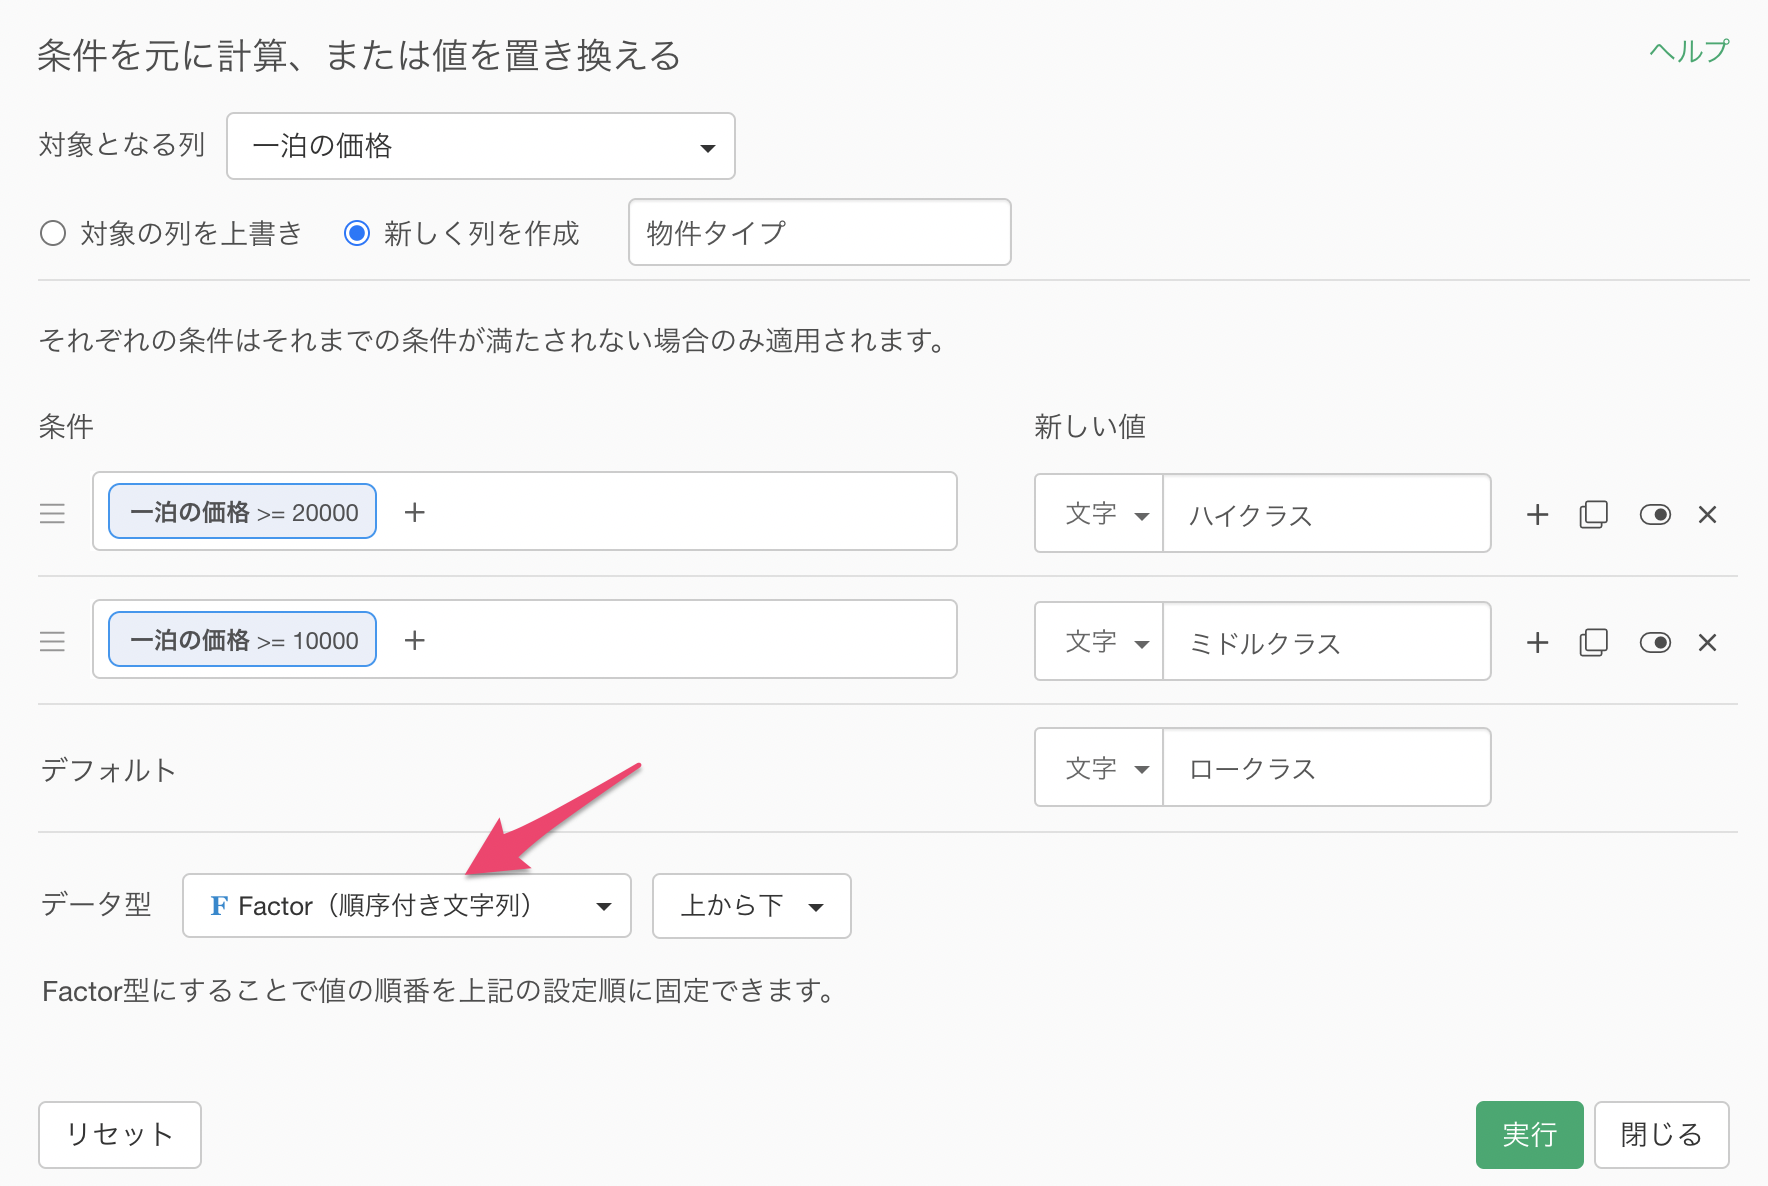Open the 上から下 order dropdown
1768x1186 pixels.
point(751,906)
